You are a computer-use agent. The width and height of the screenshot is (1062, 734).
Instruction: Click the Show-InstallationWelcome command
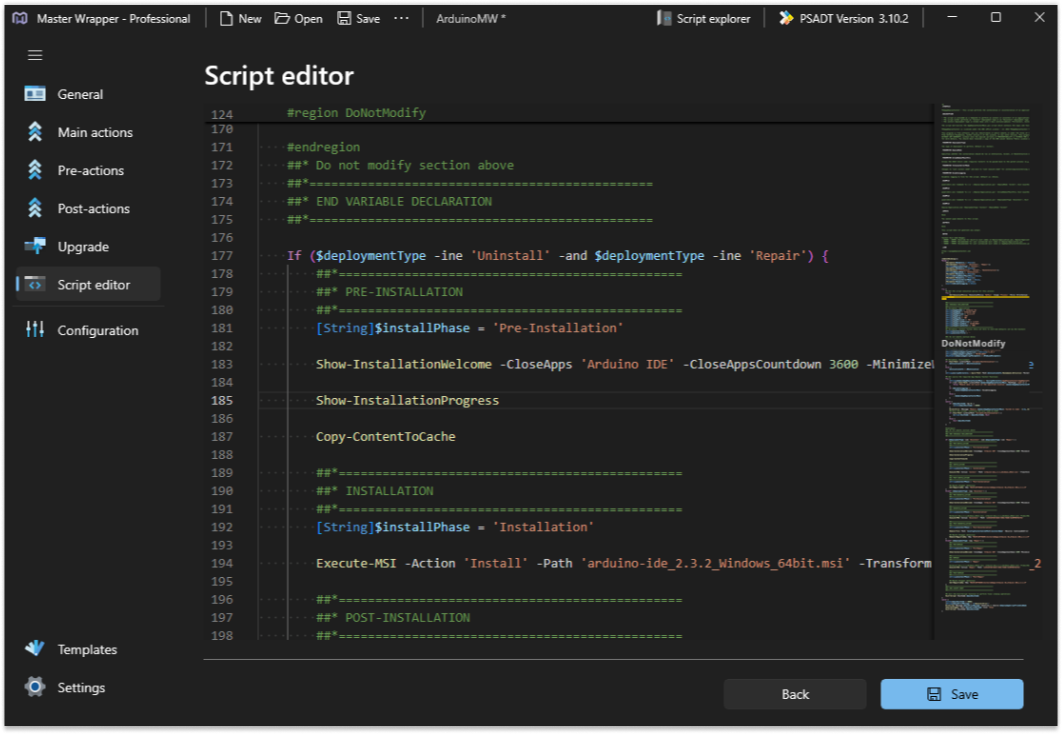coord(404,365)
